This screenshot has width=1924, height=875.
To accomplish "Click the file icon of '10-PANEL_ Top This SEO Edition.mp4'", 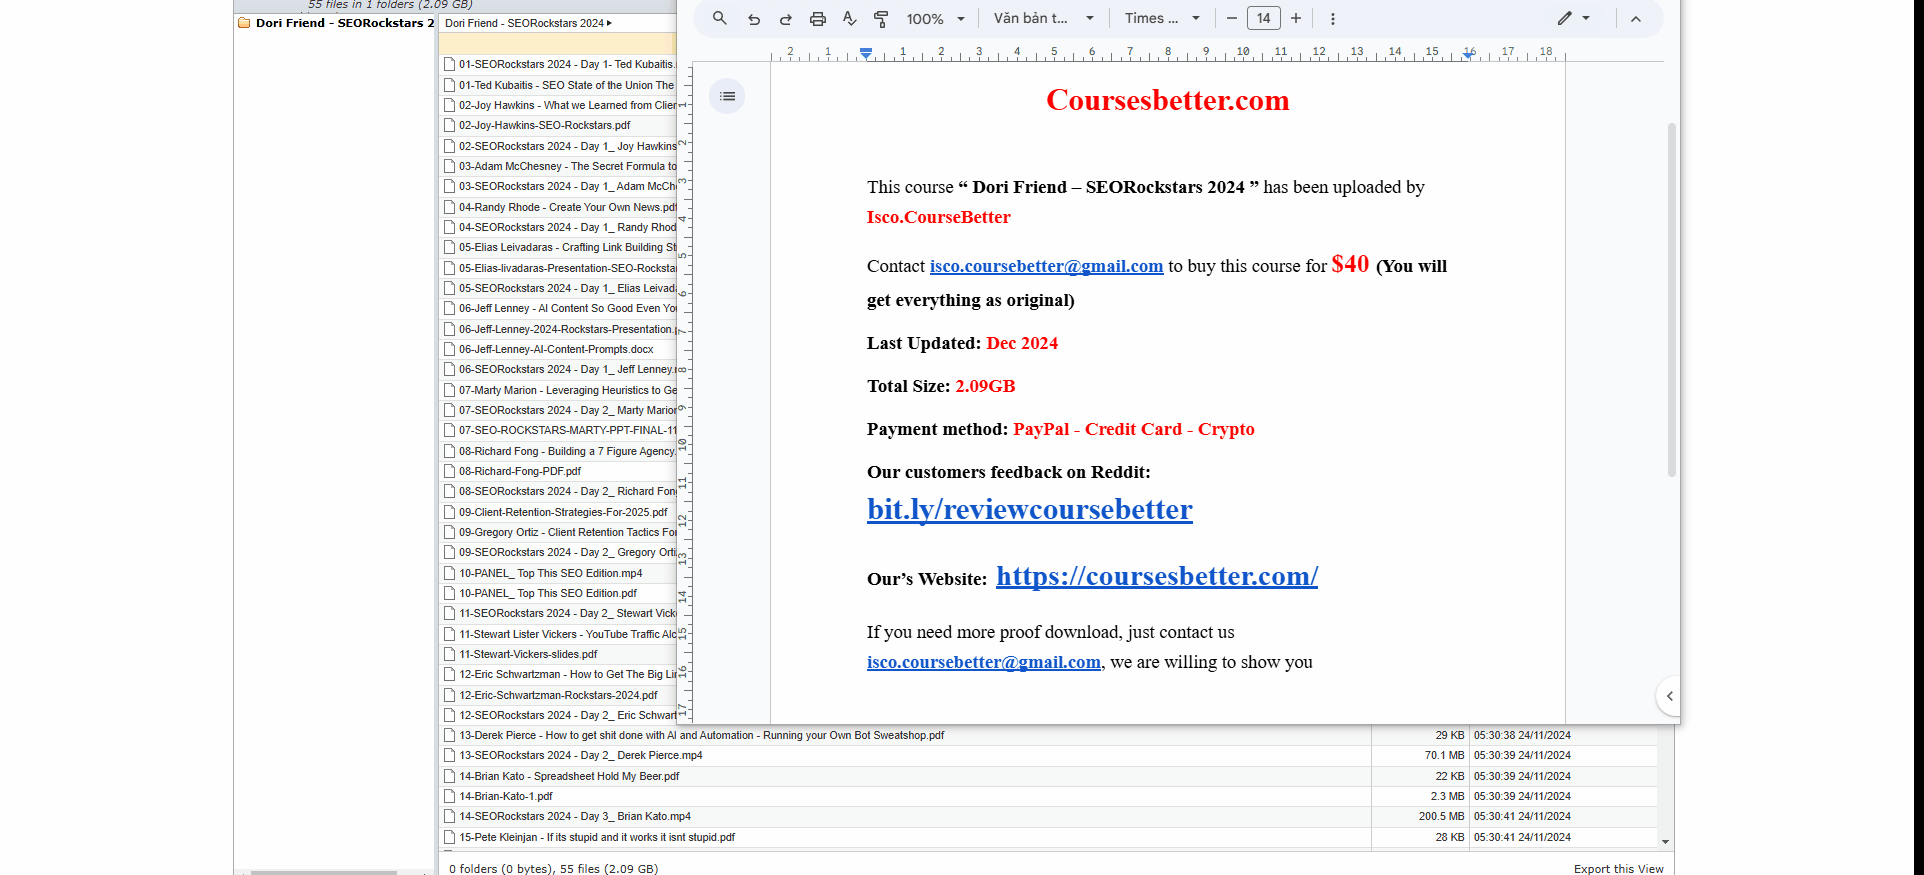I will [450, 573].
